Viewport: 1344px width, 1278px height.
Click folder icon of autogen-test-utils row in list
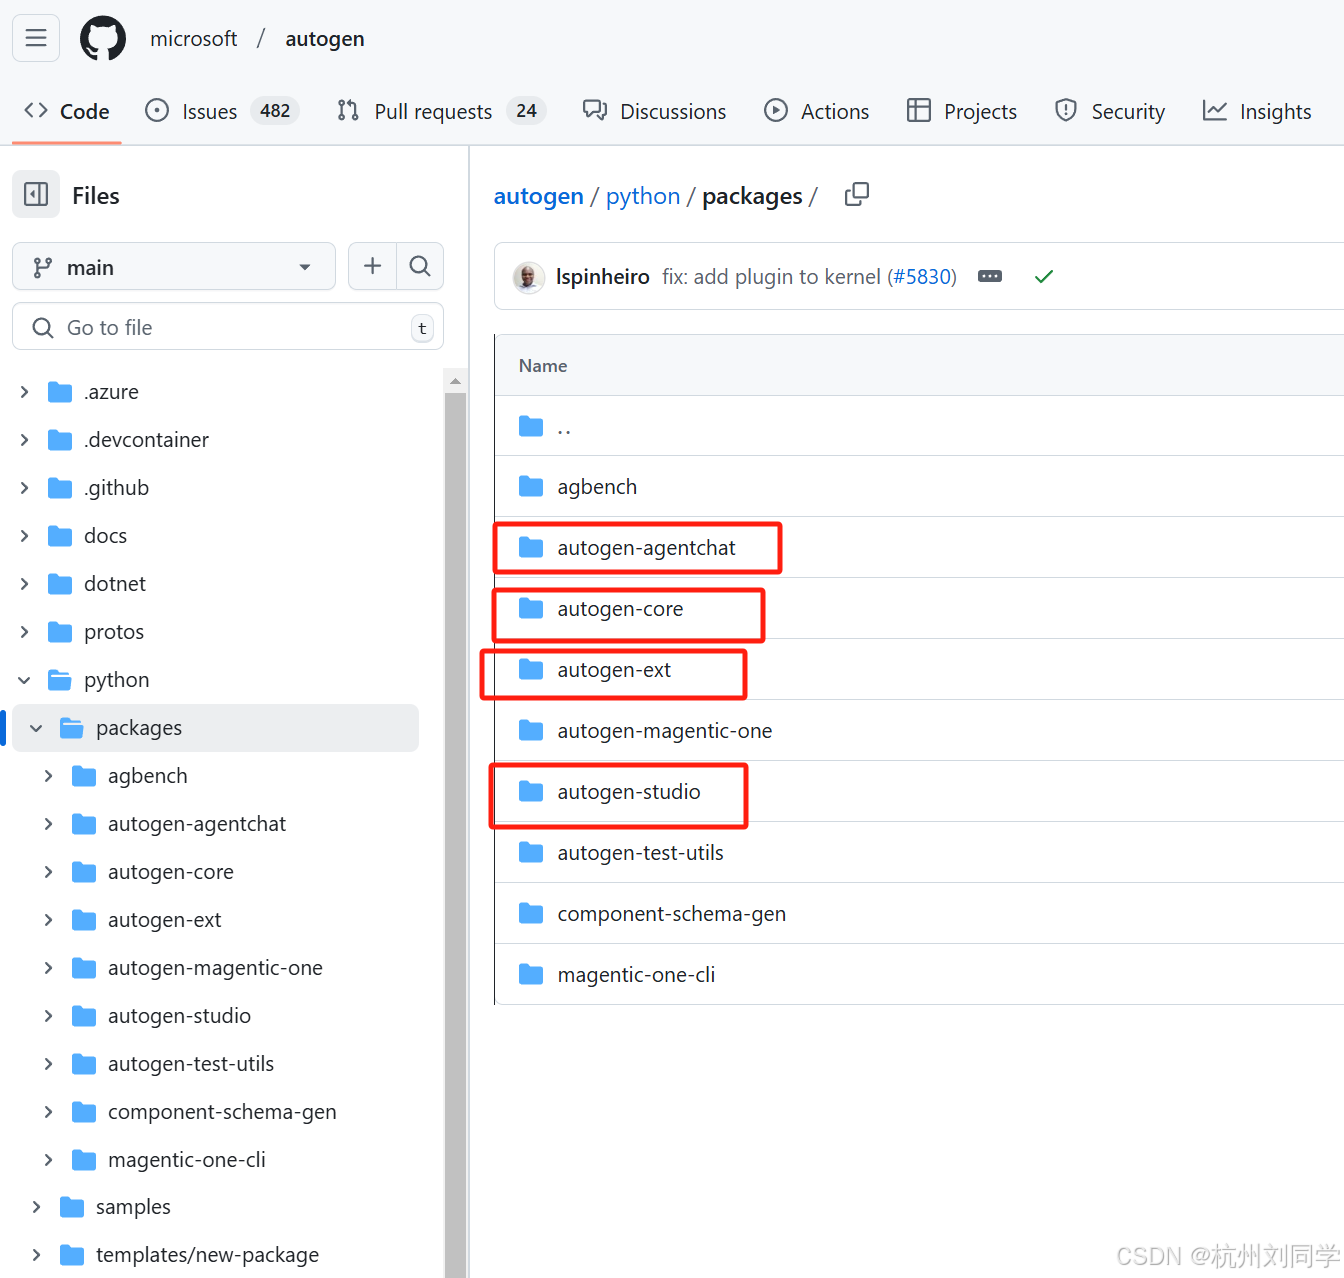click(531, 852)
